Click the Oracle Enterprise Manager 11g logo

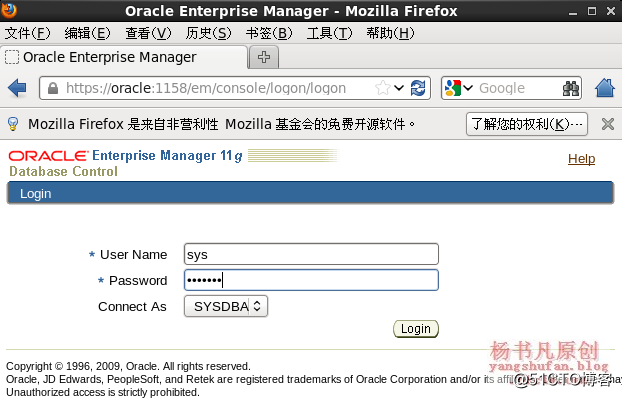(x=125, y=156)
